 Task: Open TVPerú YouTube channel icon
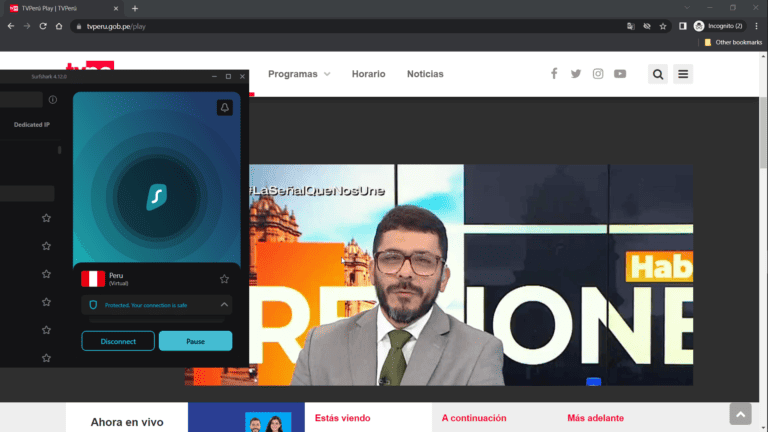pyautogui.click(x=620, y=73)
